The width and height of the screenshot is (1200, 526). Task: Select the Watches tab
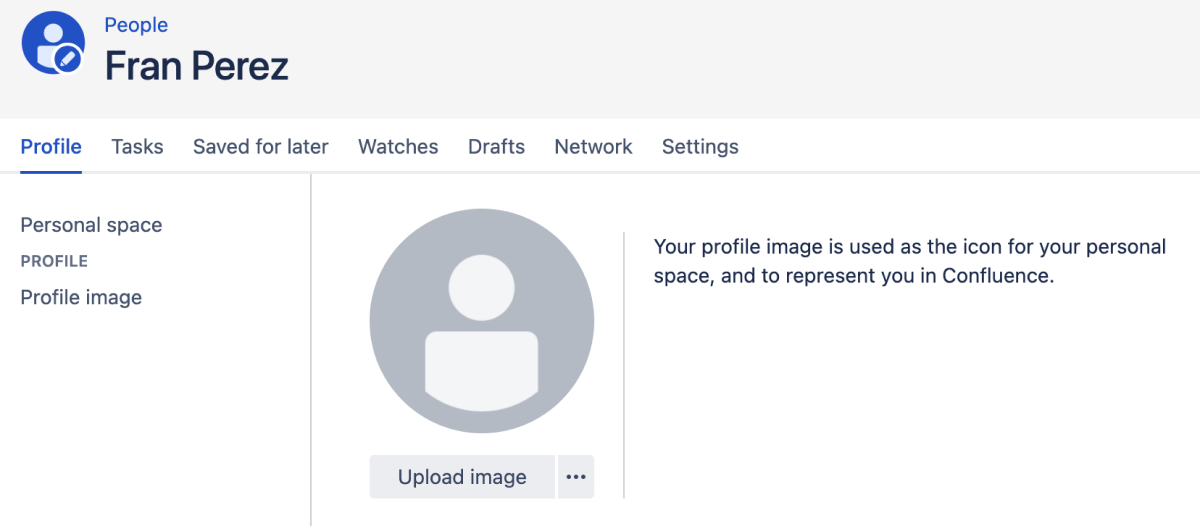click(398, 147)
